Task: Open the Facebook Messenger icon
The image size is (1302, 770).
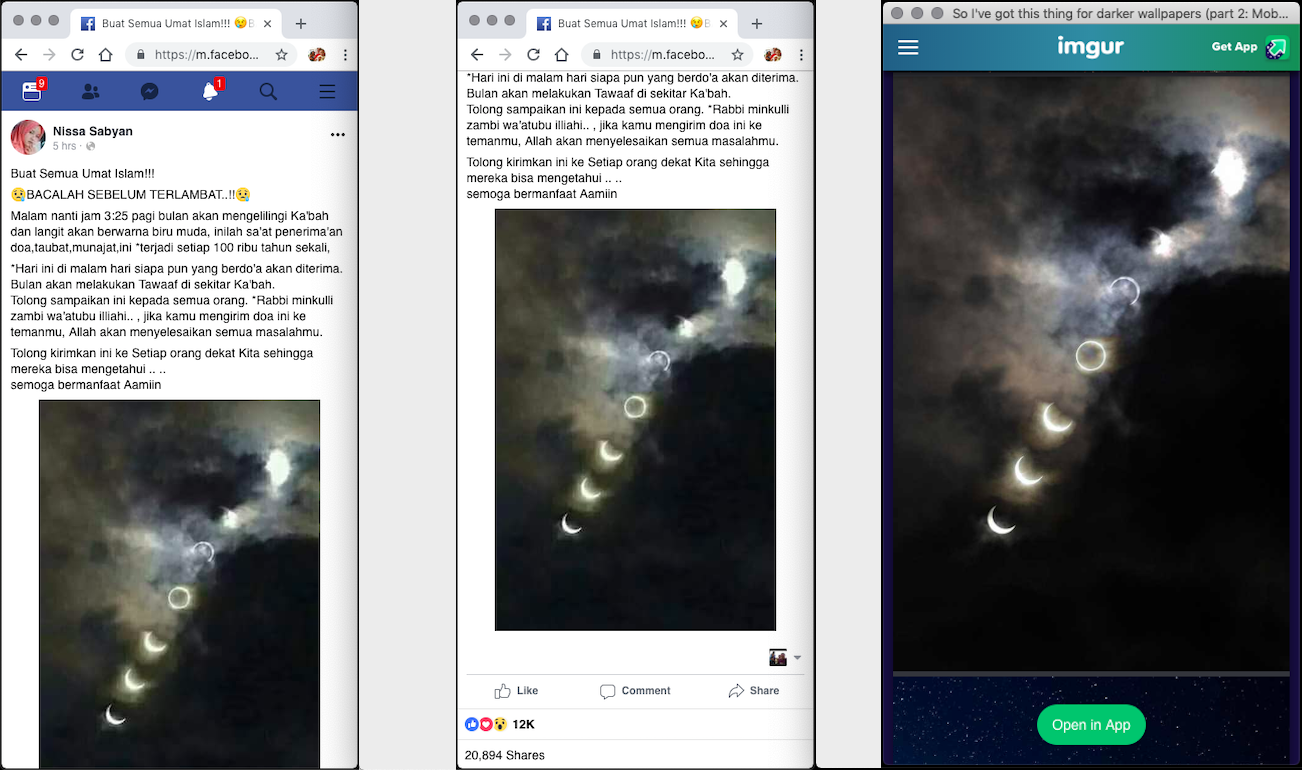Action: [149, 92]
